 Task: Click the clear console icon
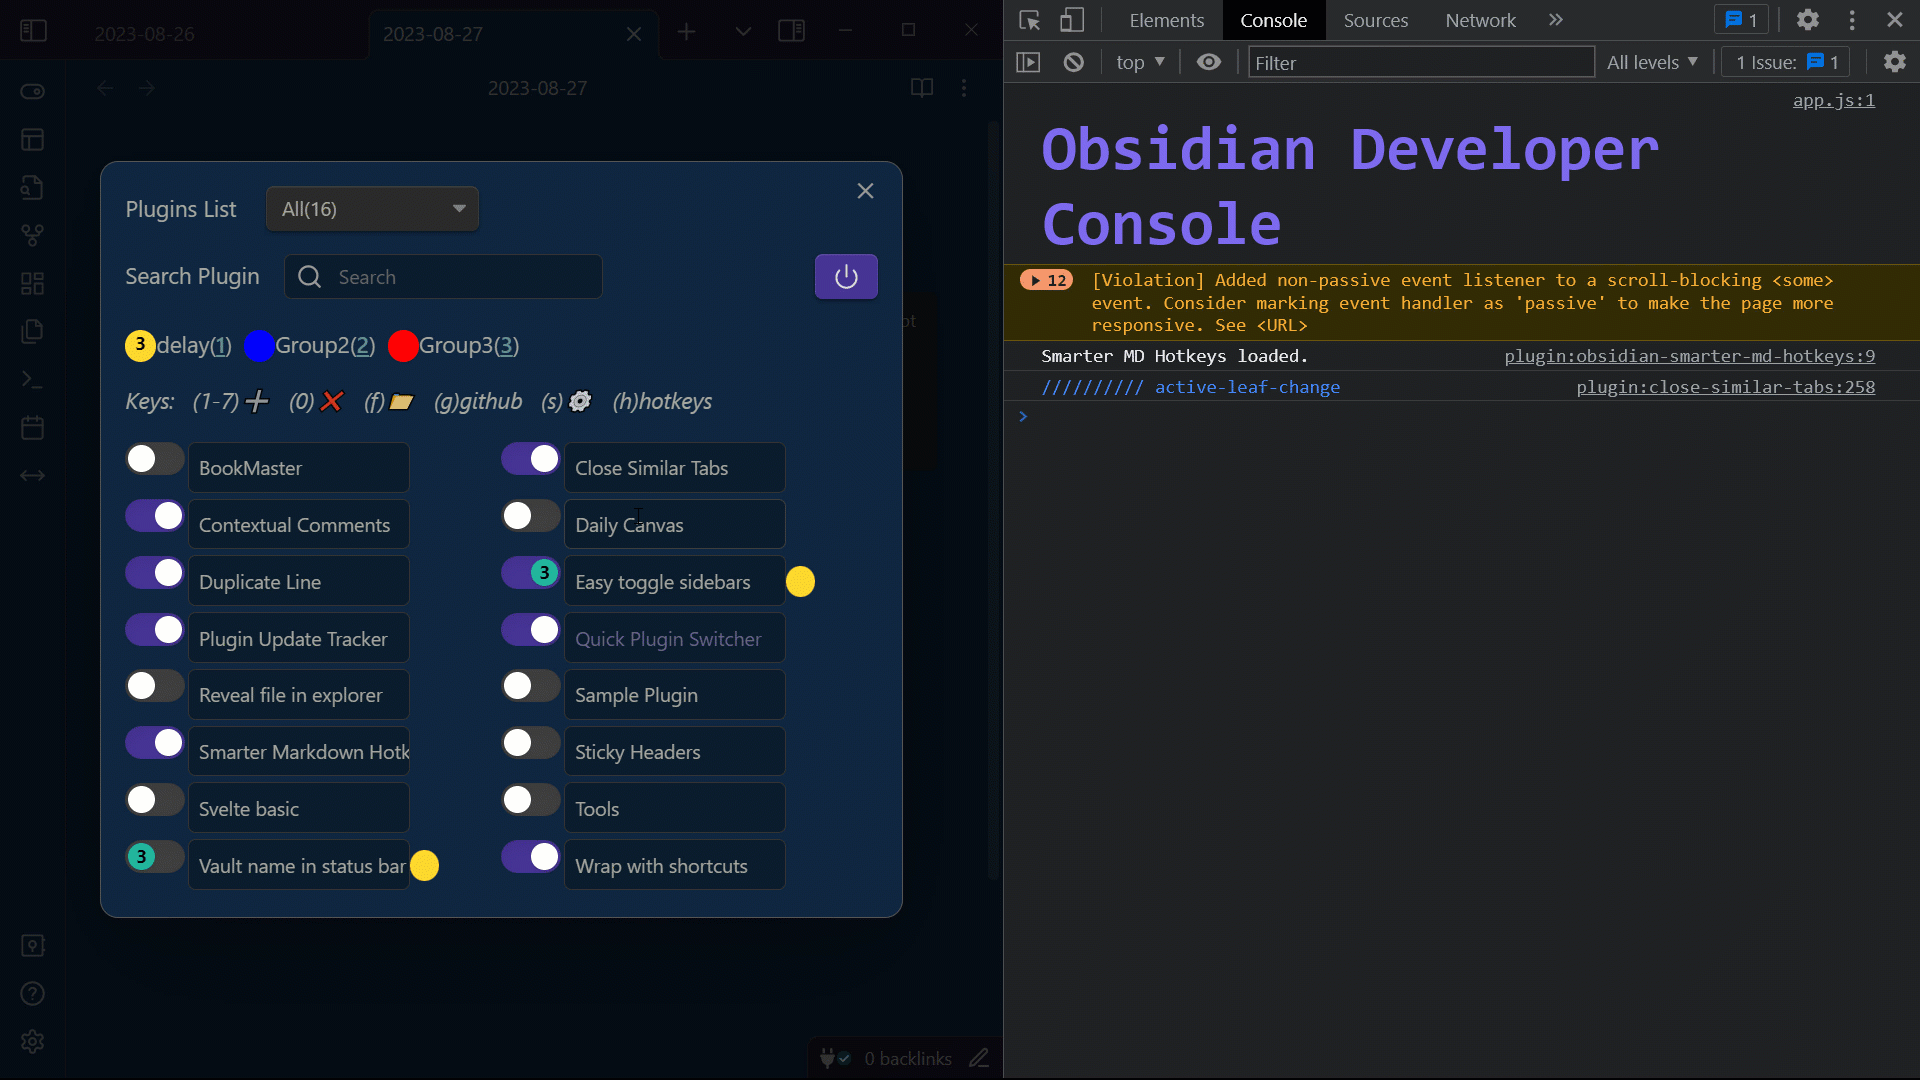(1073, 62)
